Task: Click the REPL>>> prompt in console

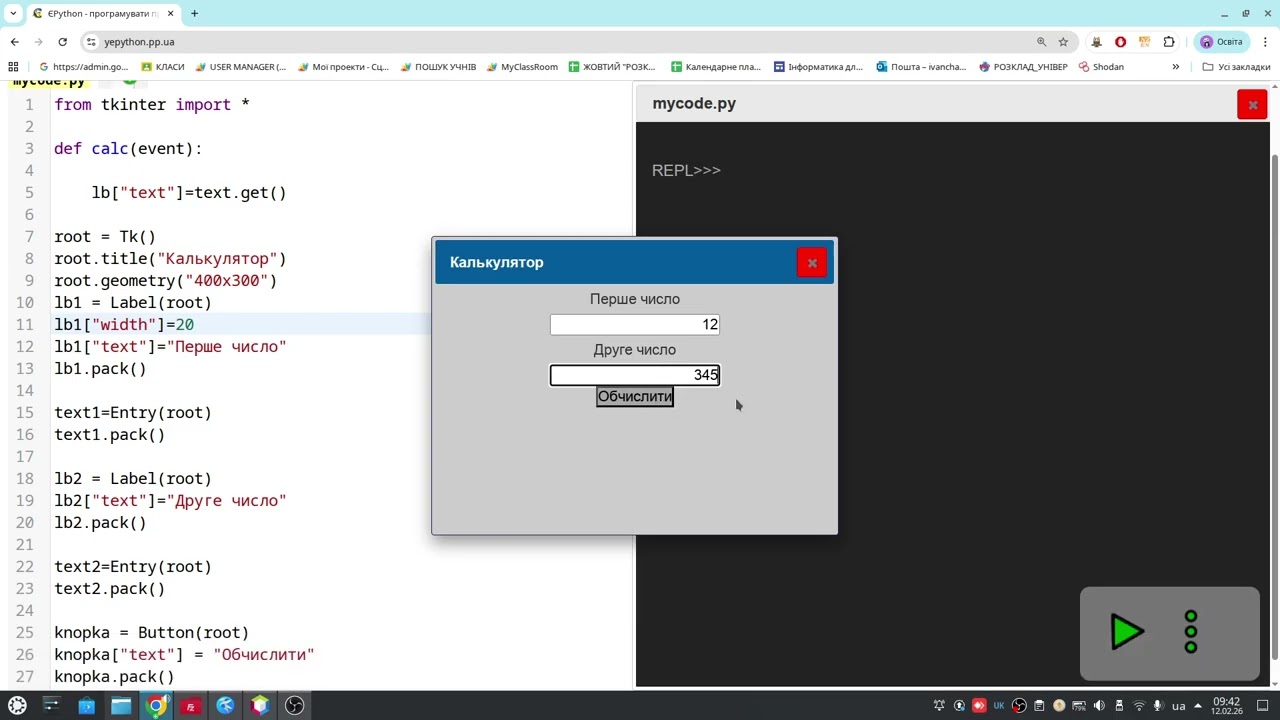Action: click(686, 170)
